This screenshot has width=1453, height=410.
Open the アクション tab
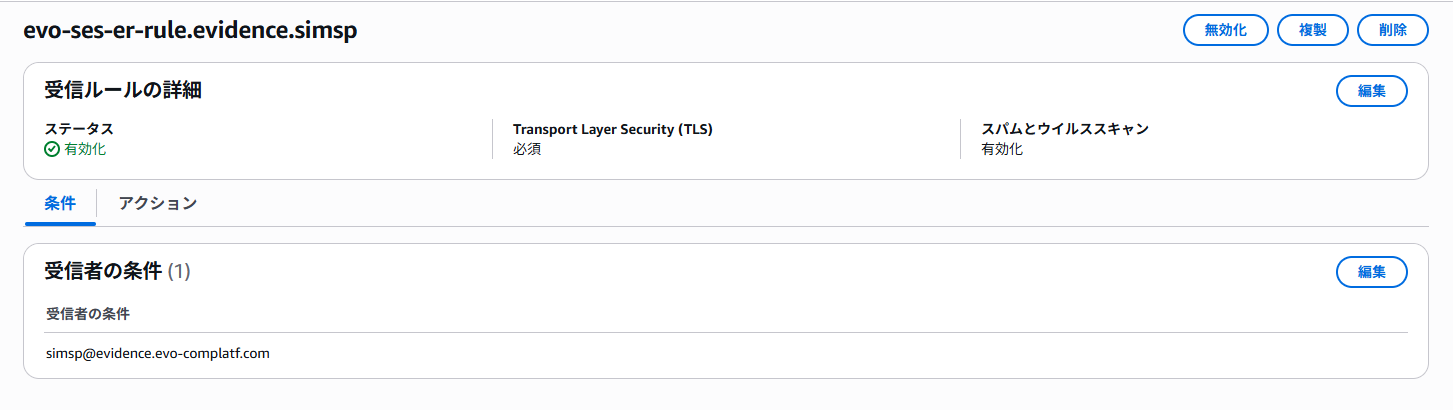click(x=157, y=203)
